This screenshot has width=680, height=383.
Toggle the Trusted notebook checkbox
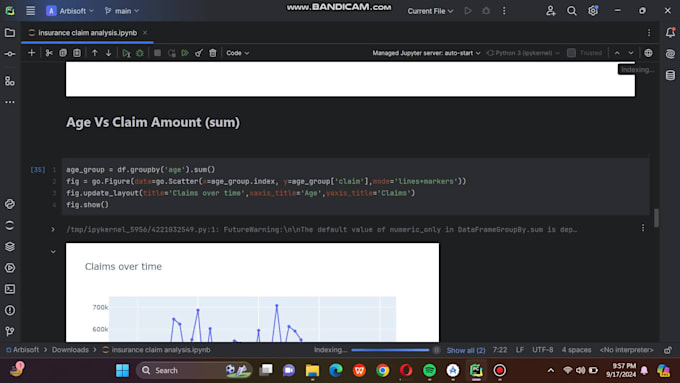572,53
